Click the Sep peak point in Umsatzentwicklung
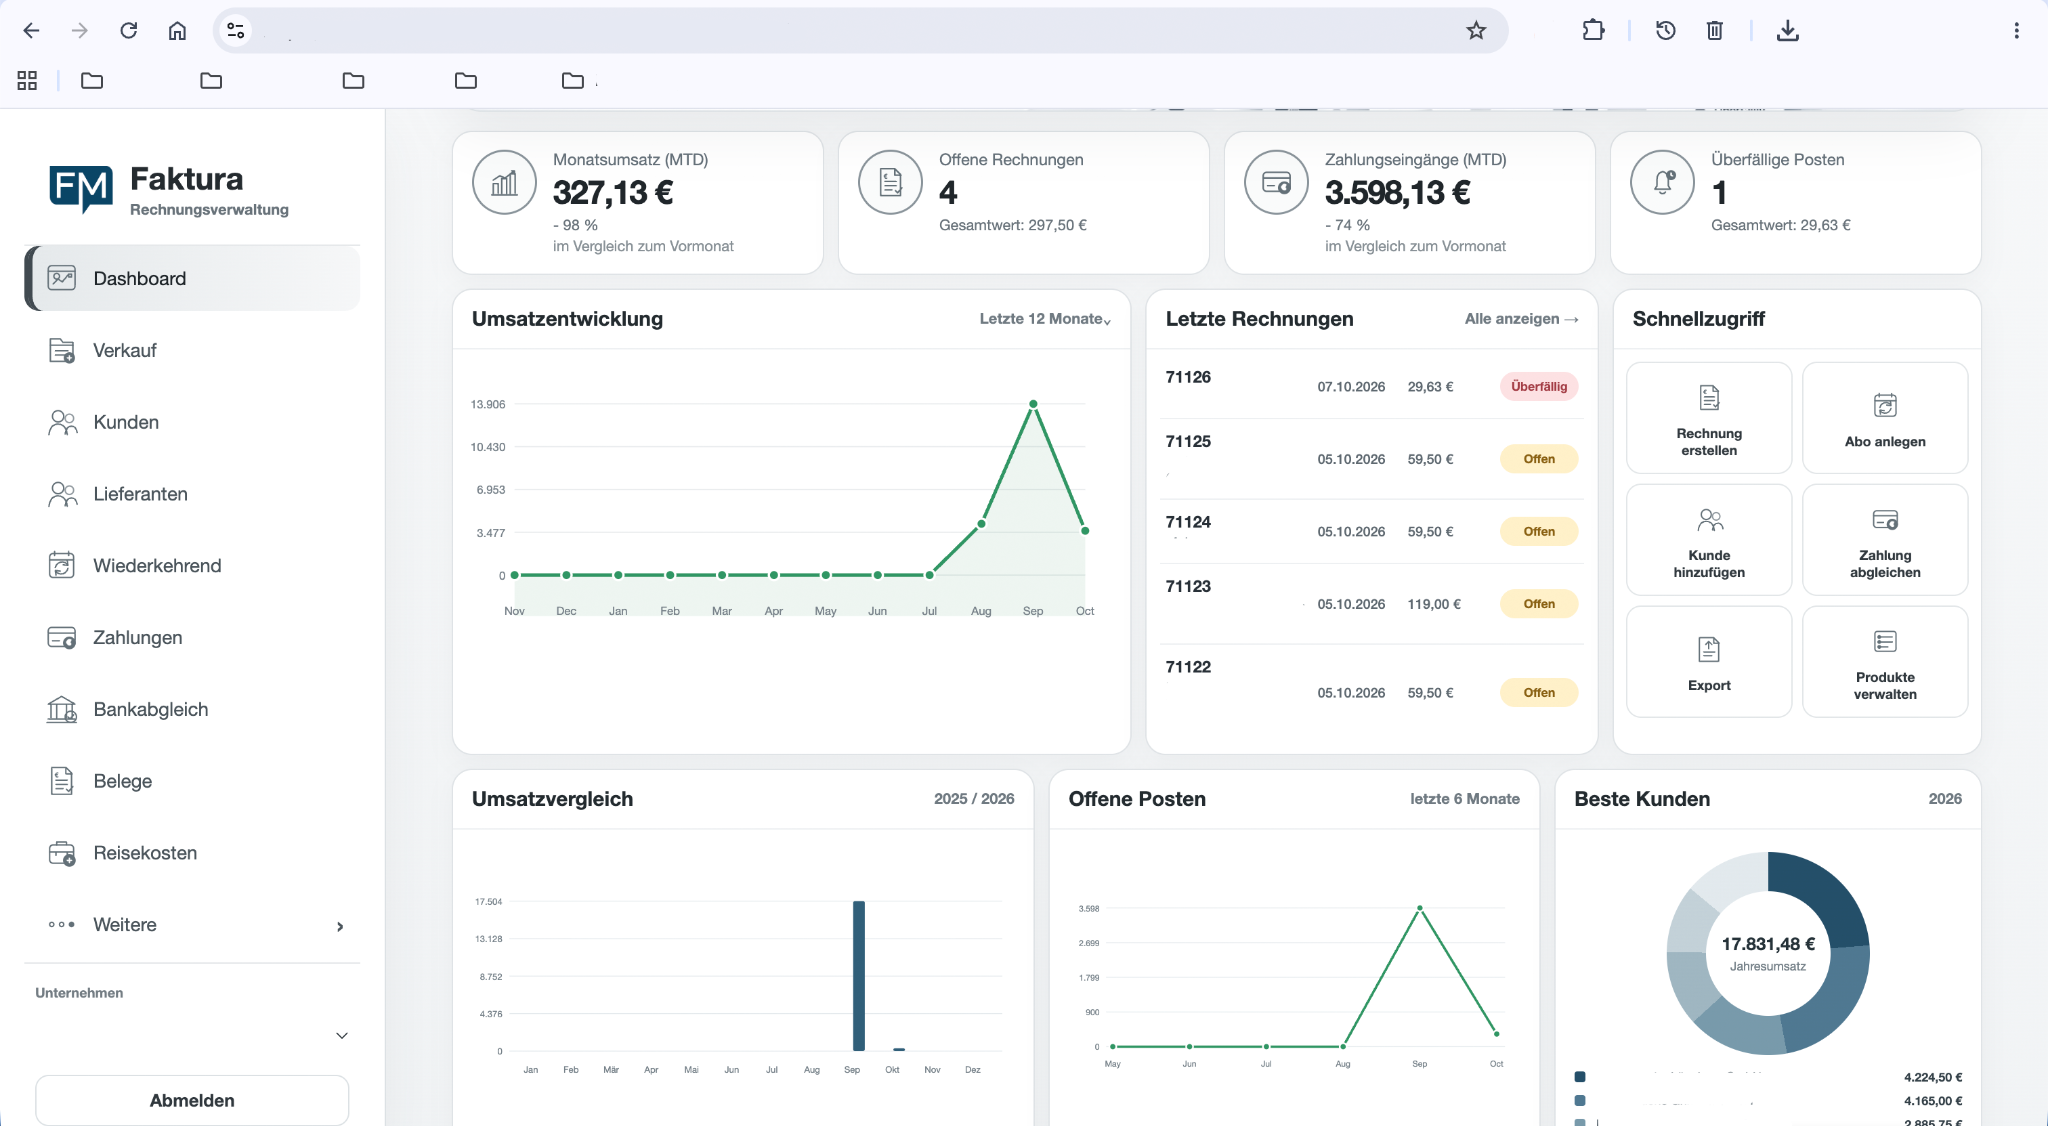 coord(1033,404)
